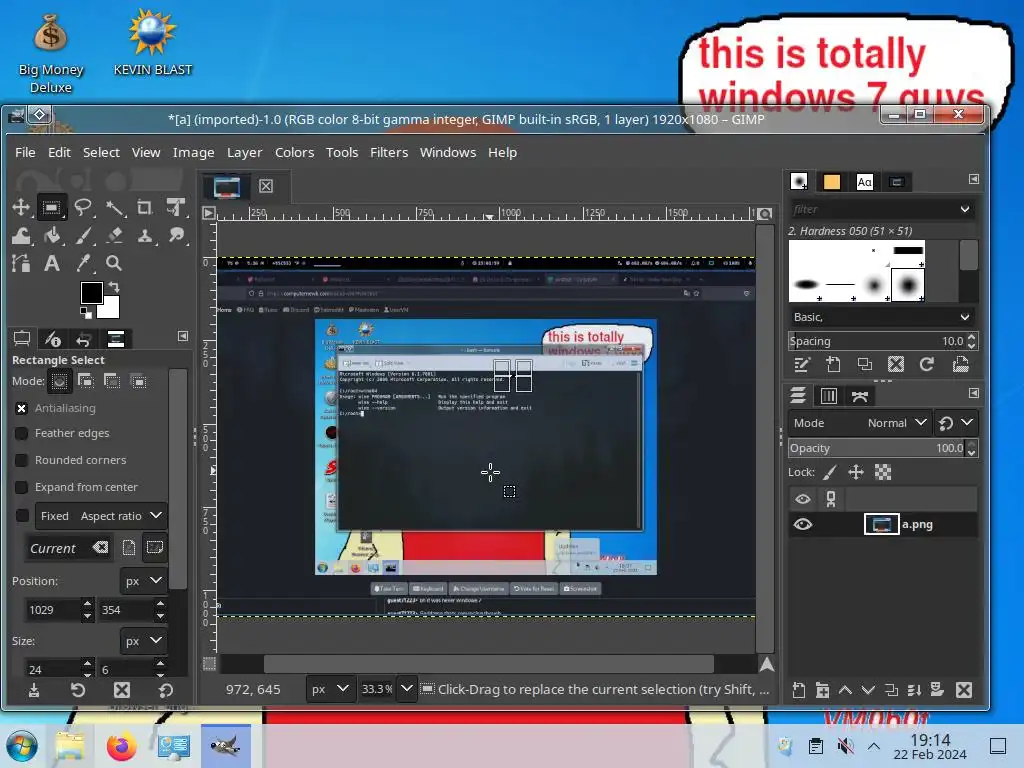The image size is (1024, 768).
Task: Open the status bar px unit dropdown
Action: click(330, 689)
